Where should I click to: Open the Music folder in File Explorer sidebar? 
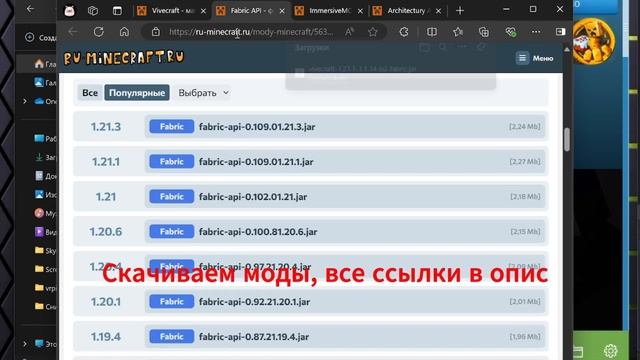click(x=45, y=213)
